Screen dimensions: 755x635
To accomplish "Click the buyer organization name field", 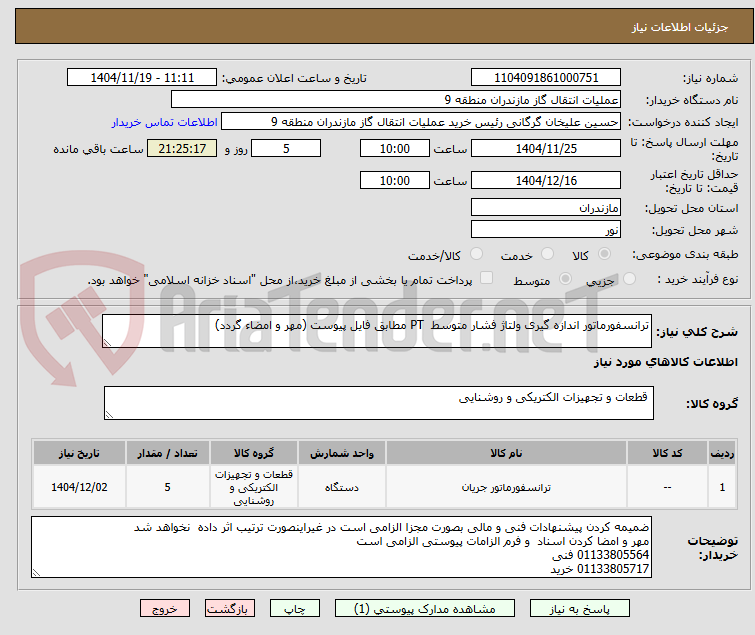I will 395,100.
